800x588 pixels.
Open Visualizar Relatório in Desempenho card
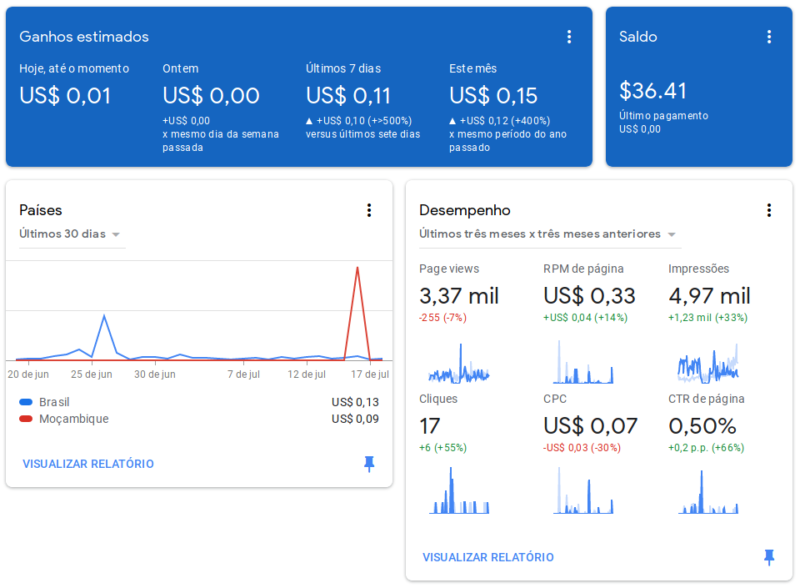(488, 557)
